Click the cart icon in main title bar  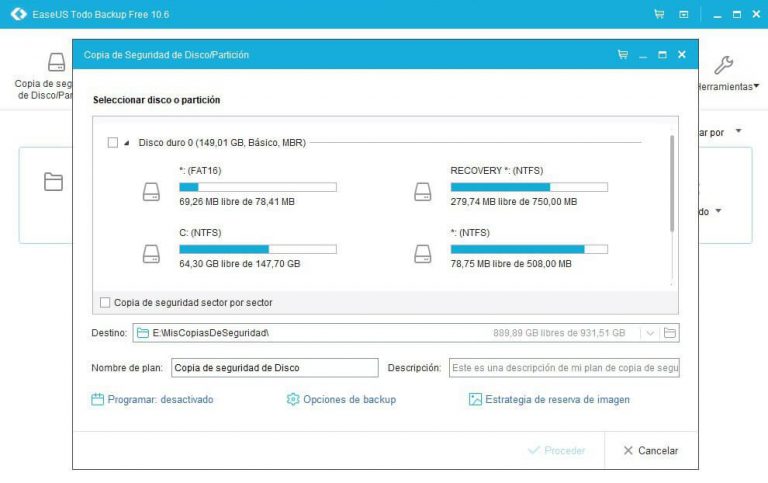pyautogui.click(x=659, y=14)
